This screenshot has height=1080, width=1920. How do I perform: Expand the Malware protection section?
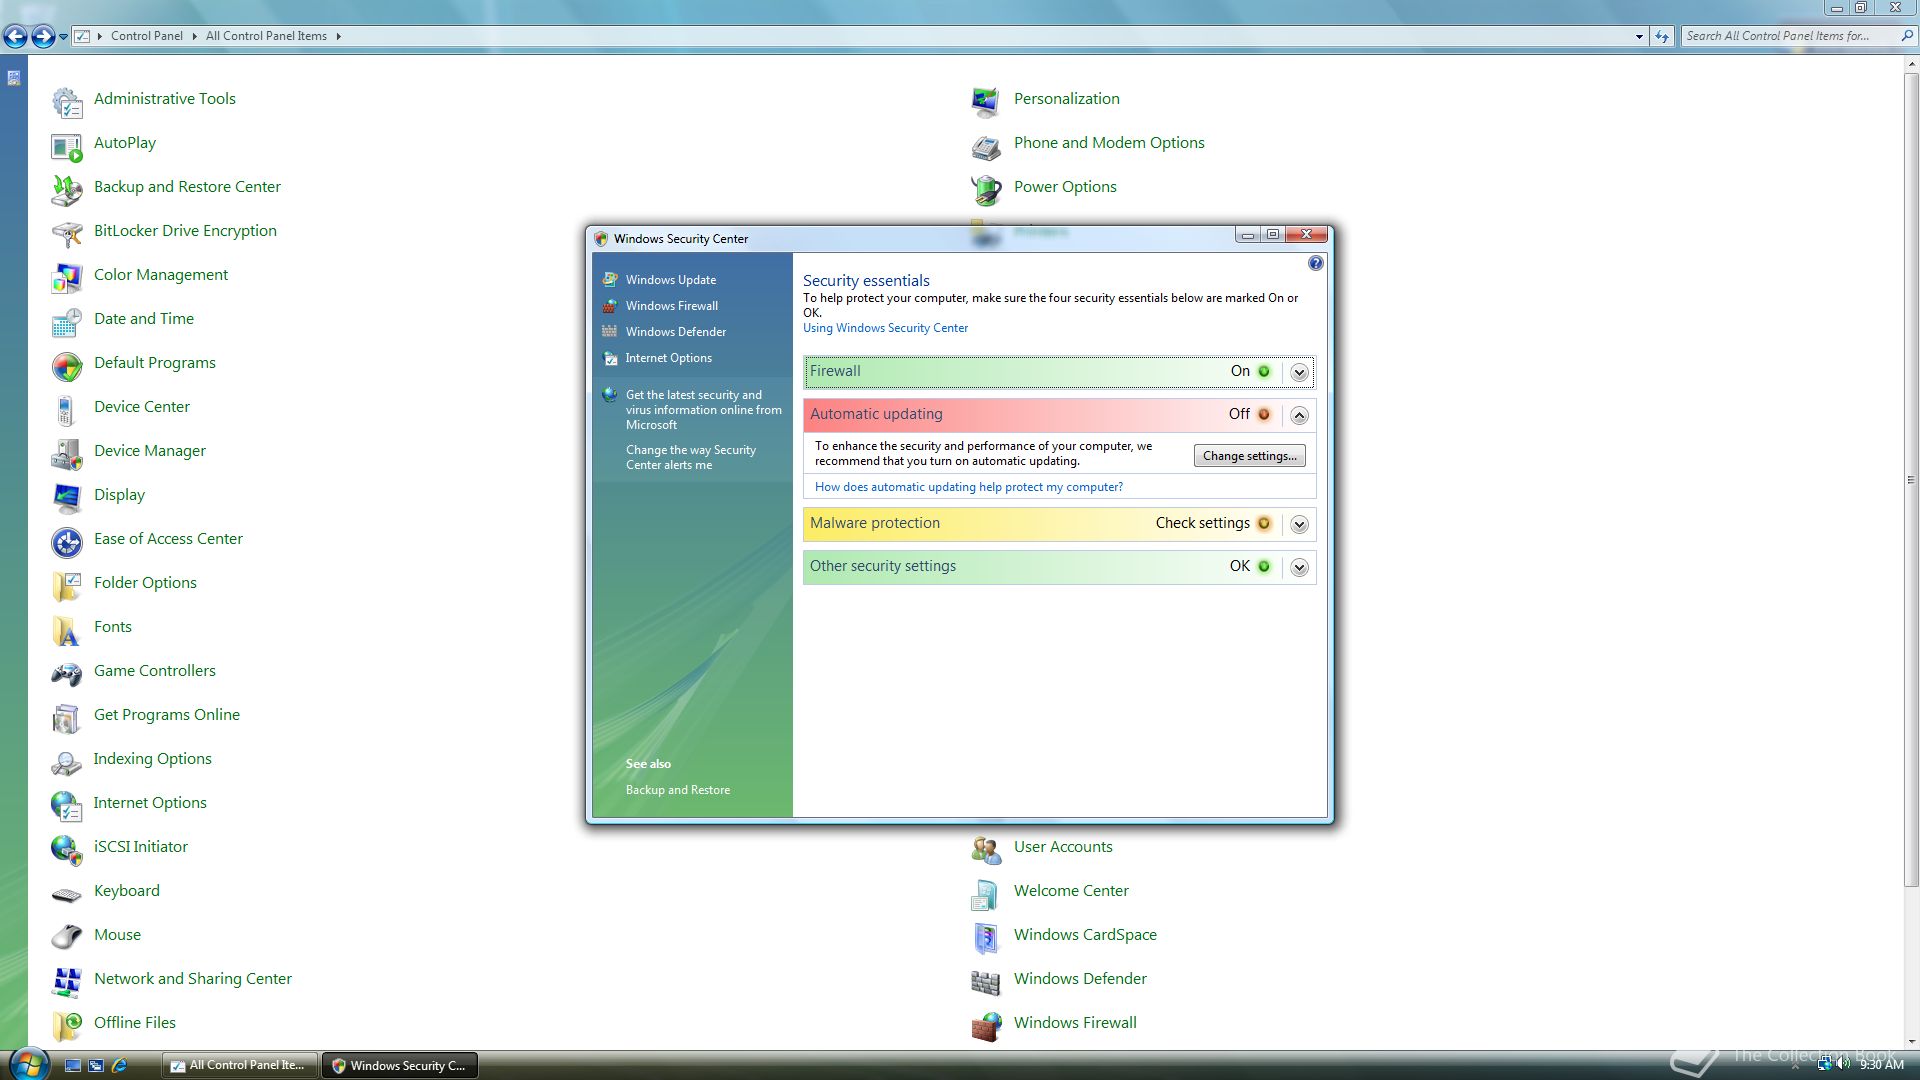coord(1299,524)
